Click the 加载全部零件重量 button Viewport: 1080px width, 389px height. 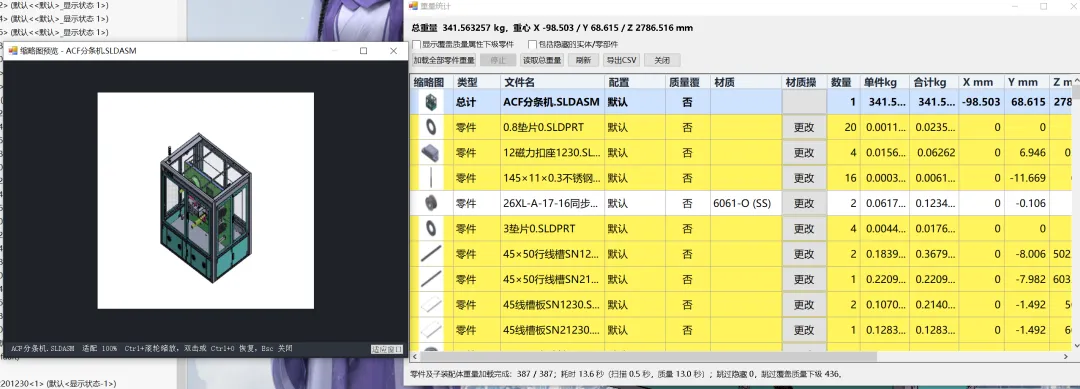[x=444, y=60]
